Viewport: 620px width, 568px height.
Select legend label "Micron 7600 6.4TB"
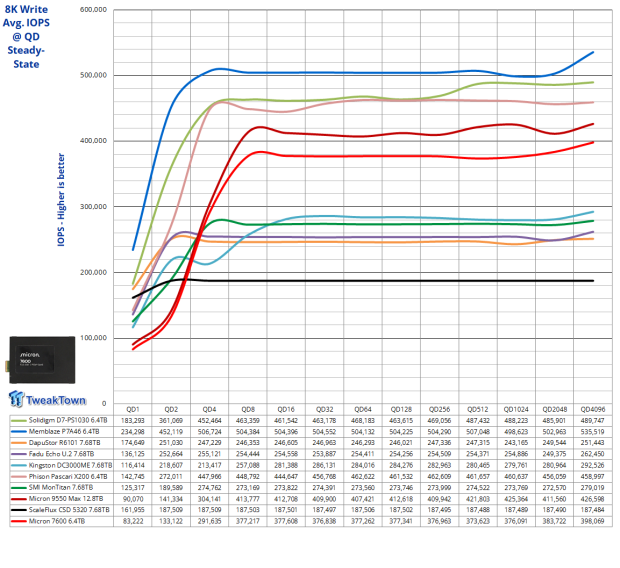[x=57, y=521]
